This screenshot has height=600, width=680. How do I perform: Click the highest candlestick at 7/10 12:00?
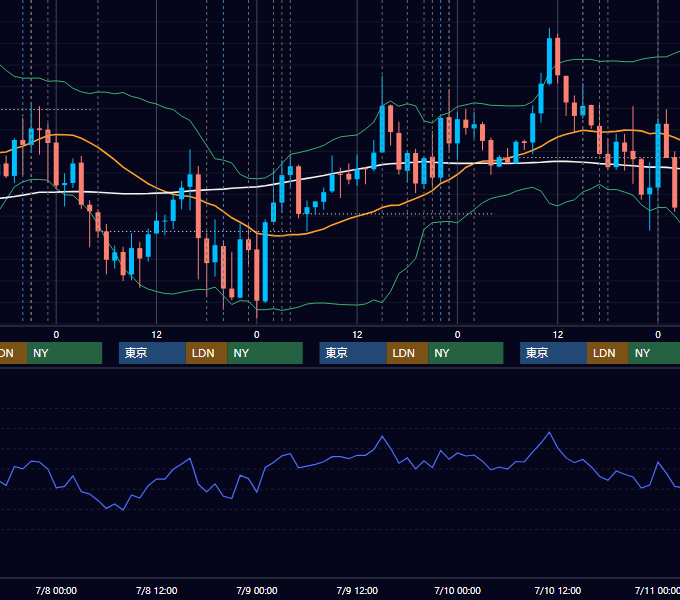[549, 61]
